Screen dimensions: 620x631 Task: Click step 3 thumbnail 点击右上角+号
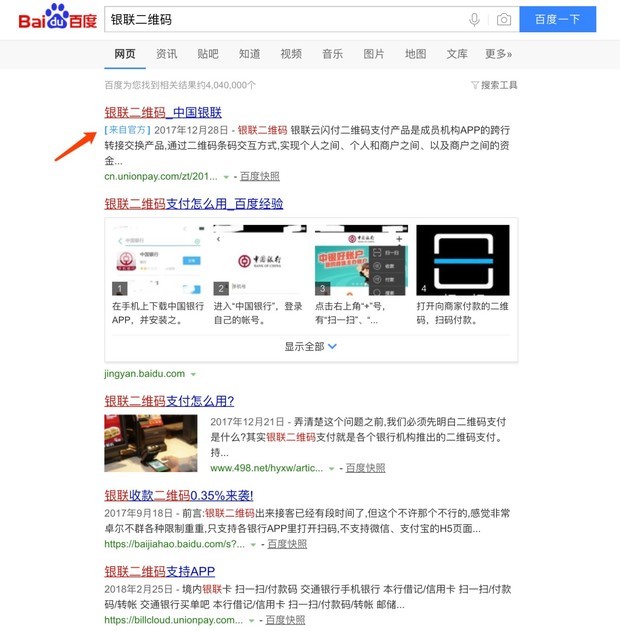tap(361, 260)
